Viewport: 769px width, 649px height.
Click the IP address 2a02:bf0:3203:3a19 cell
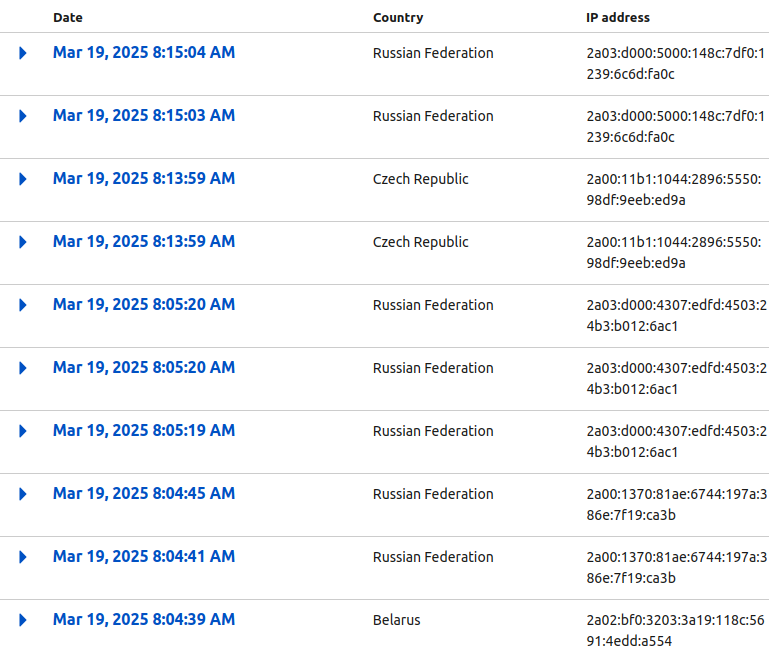point(676,630)
